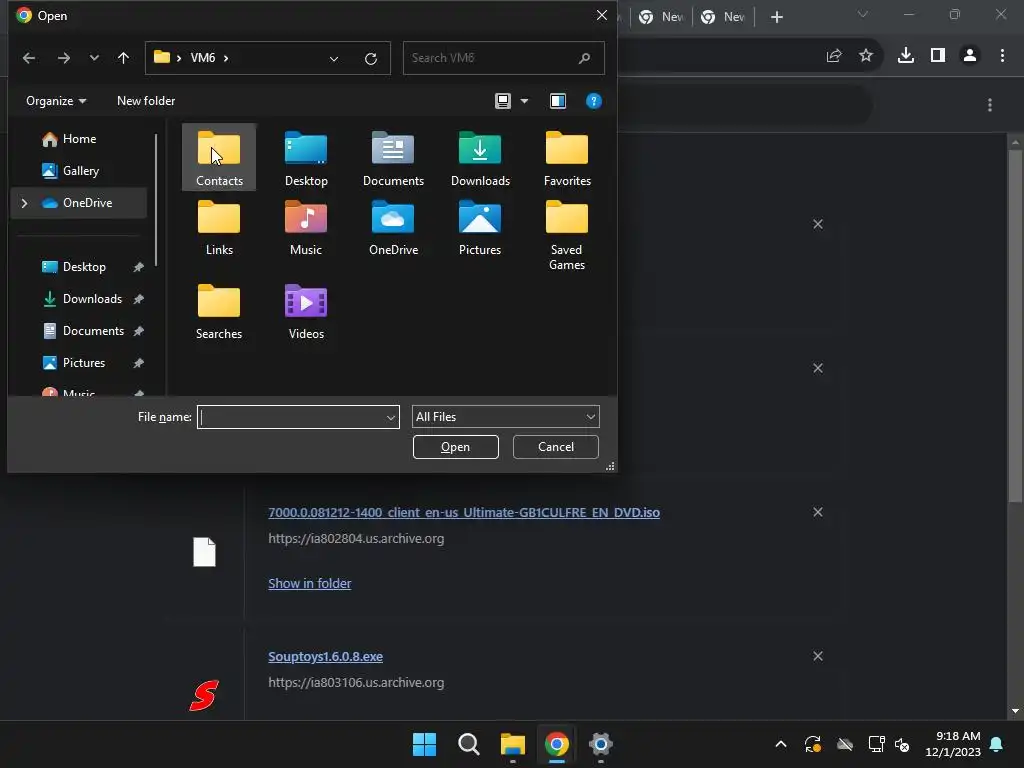1024x768 pixels.
Task: Open the Contacts folder
Action: coord(219,158)
